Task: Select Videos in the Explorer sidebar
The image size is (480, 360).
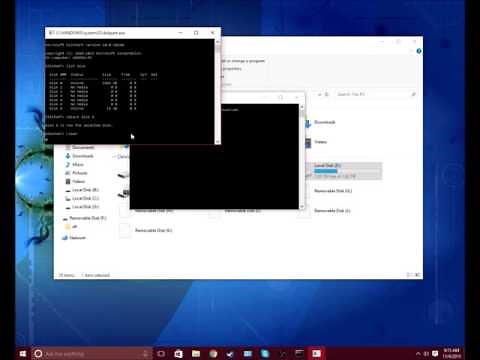Action: point(75,181)
